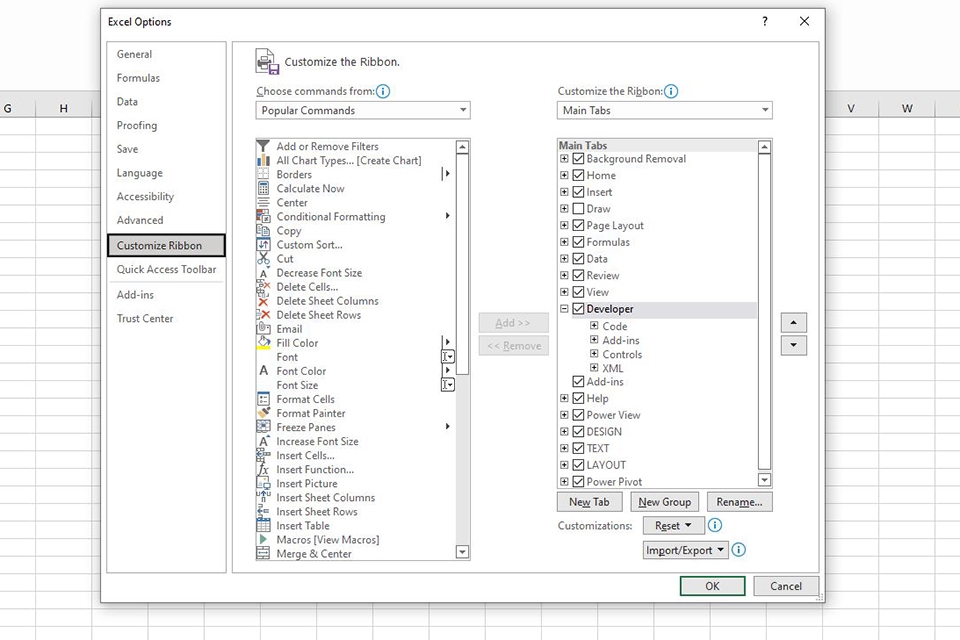Image resolution: width=960 pixels, height=640 pixels.
Task: Confirm with the OK button
Action: tap(713, 586)
